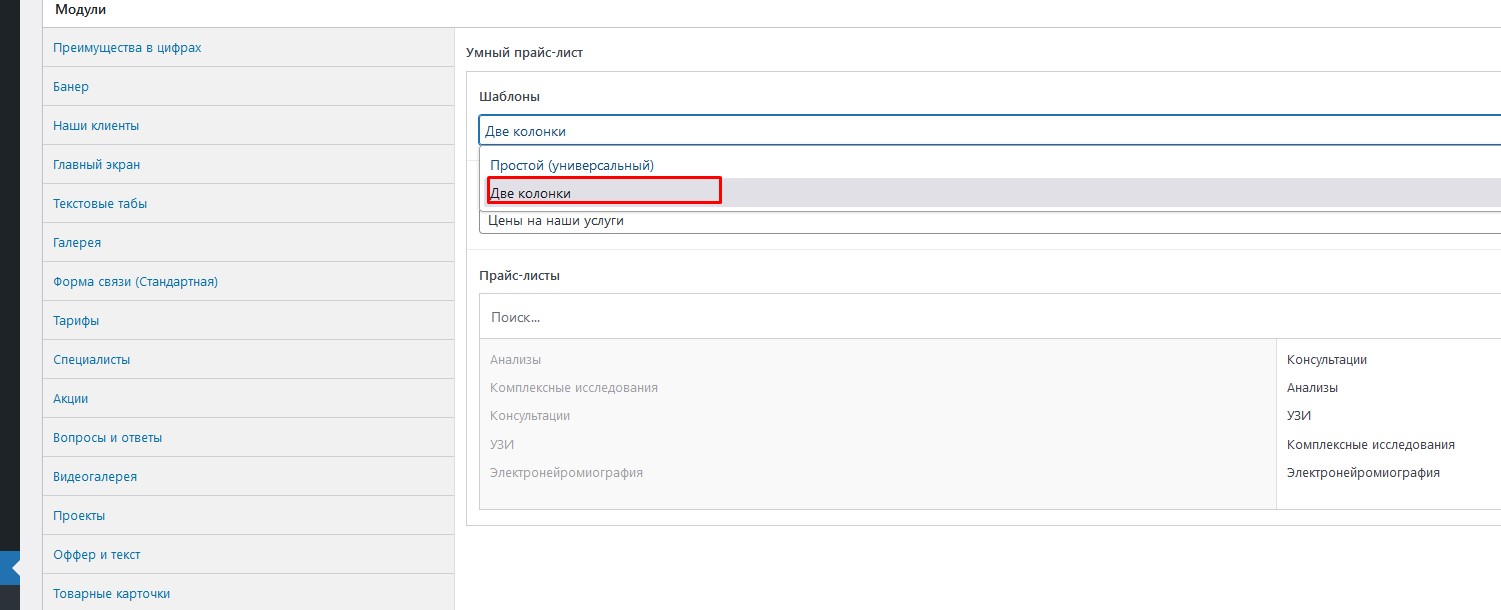Select the Текстовые табы module
Viewport: 1501px width, 610px height.
pos(100,204)
